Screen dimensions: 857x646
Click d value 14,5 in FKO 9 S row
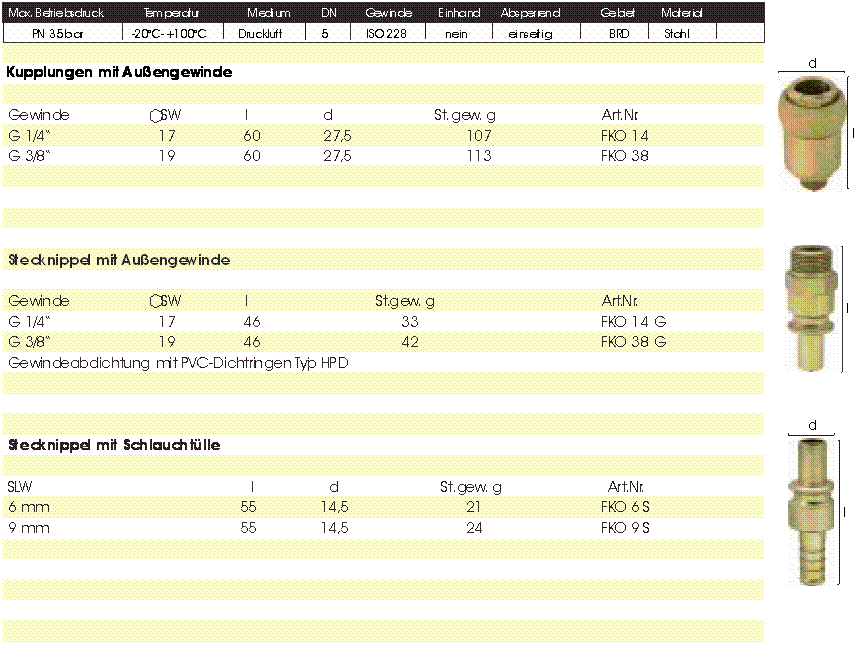334,527
